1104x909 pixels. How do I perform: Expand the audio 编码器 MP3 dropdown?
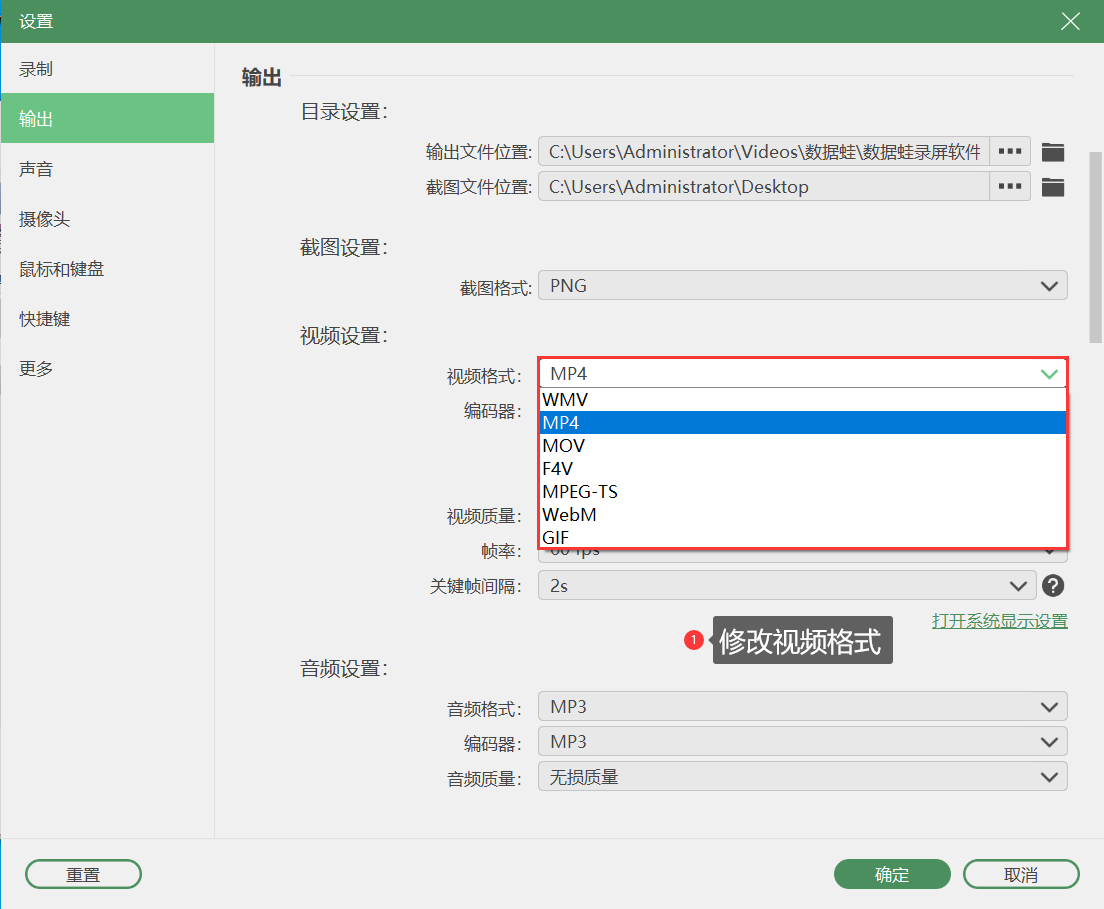803,742
